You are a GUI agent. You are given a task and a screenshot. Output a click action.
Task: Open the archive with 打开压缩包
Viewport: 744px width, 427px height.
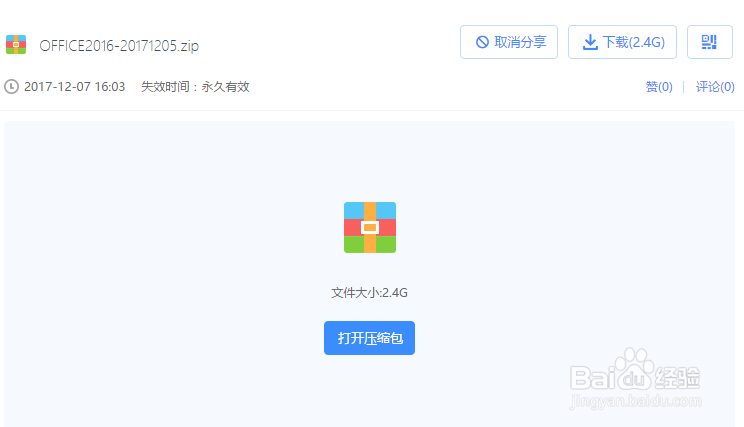[369, 338]
